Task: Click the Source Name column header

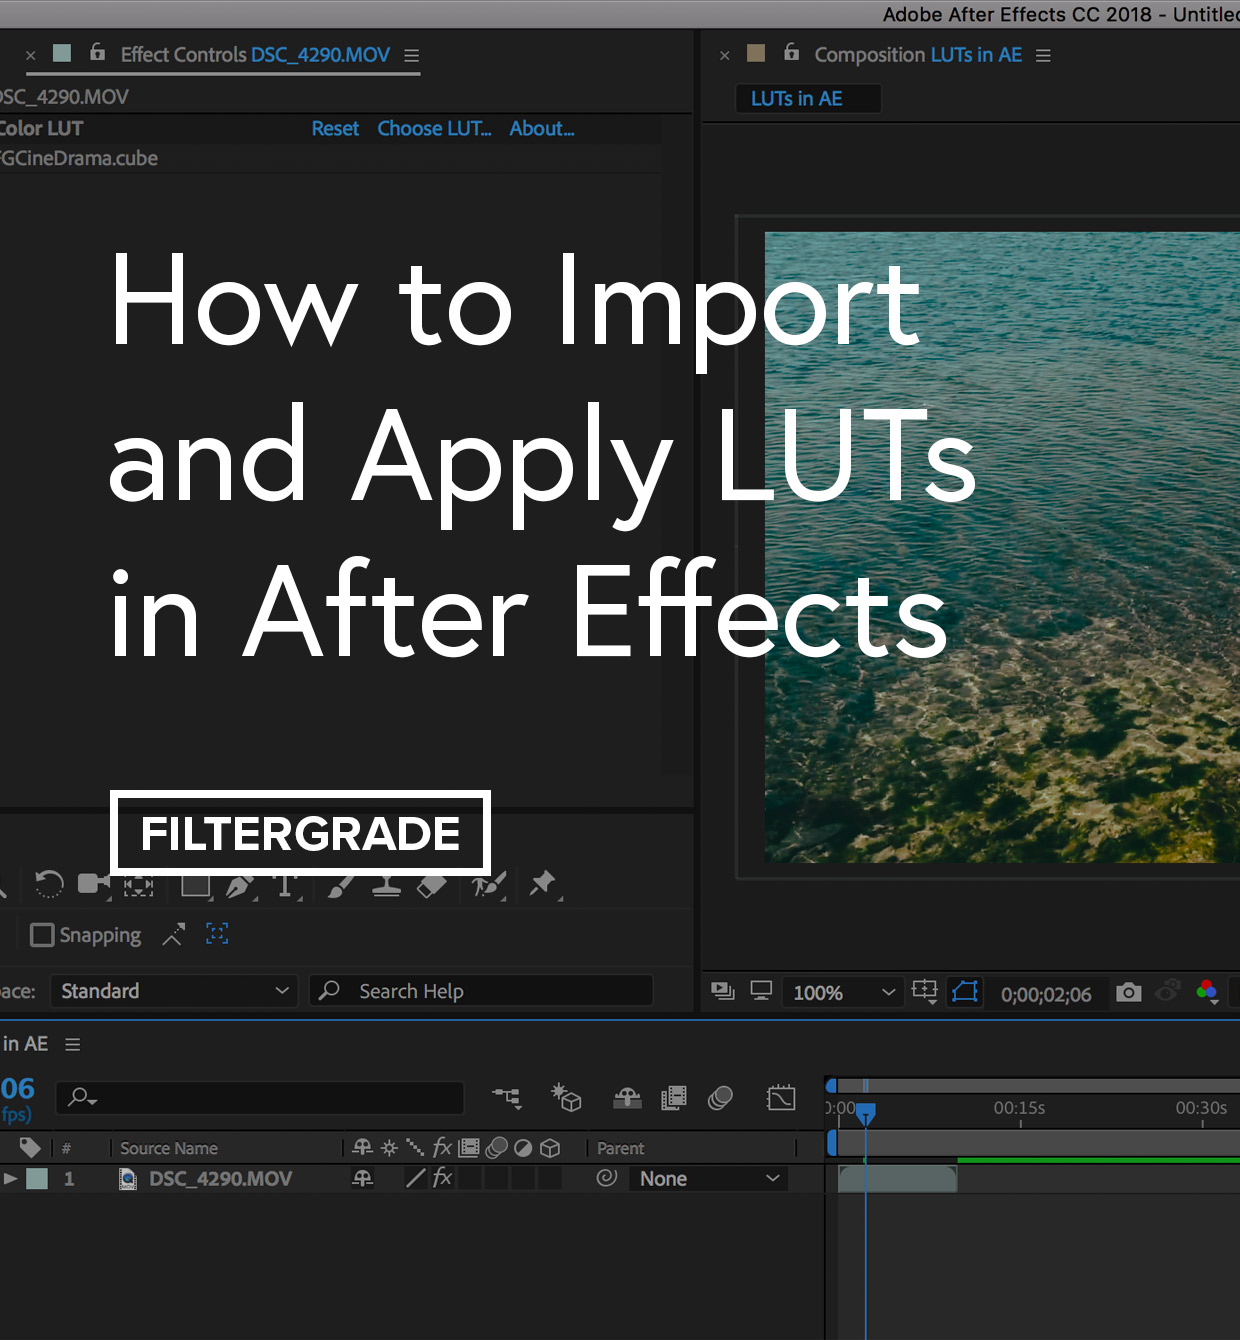Action: pyautogui.click(x=169, y=1148)
